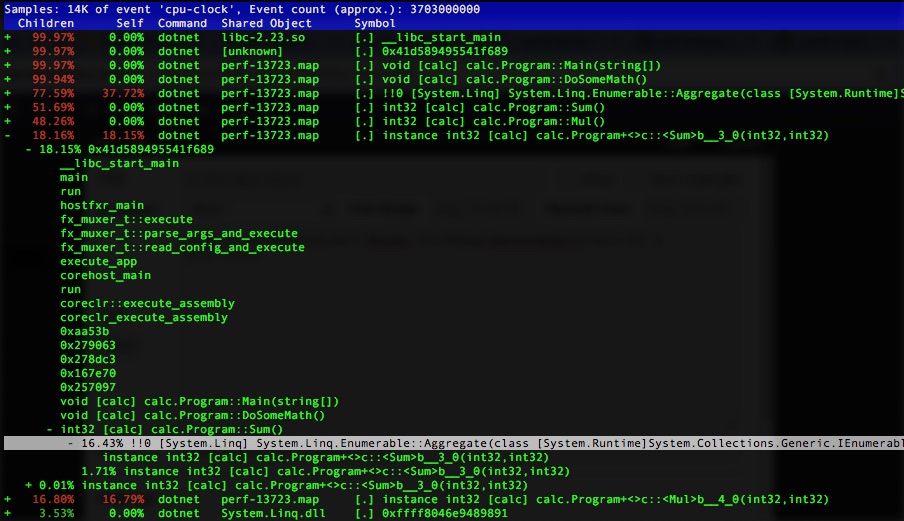Select the 1.71% <Sum>b__3_0 entry
The height and width of the screenshot is (521, 904).
point(325,471)
